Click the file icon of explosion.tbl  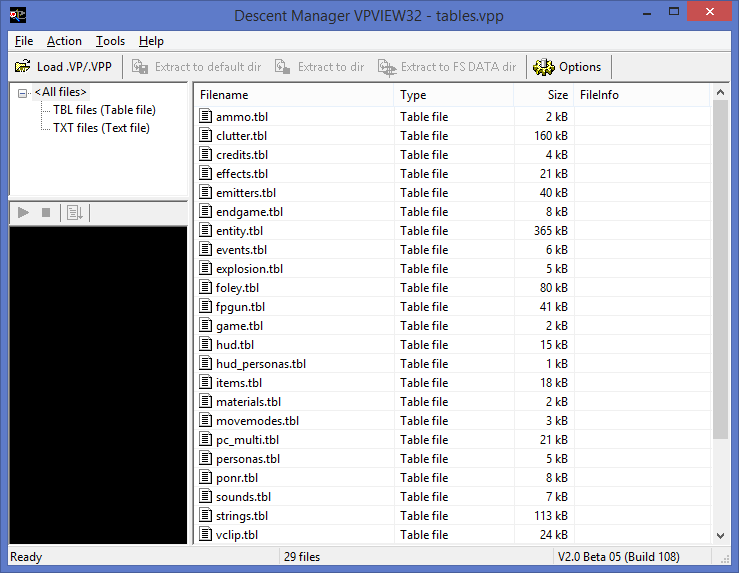point(205,268)
